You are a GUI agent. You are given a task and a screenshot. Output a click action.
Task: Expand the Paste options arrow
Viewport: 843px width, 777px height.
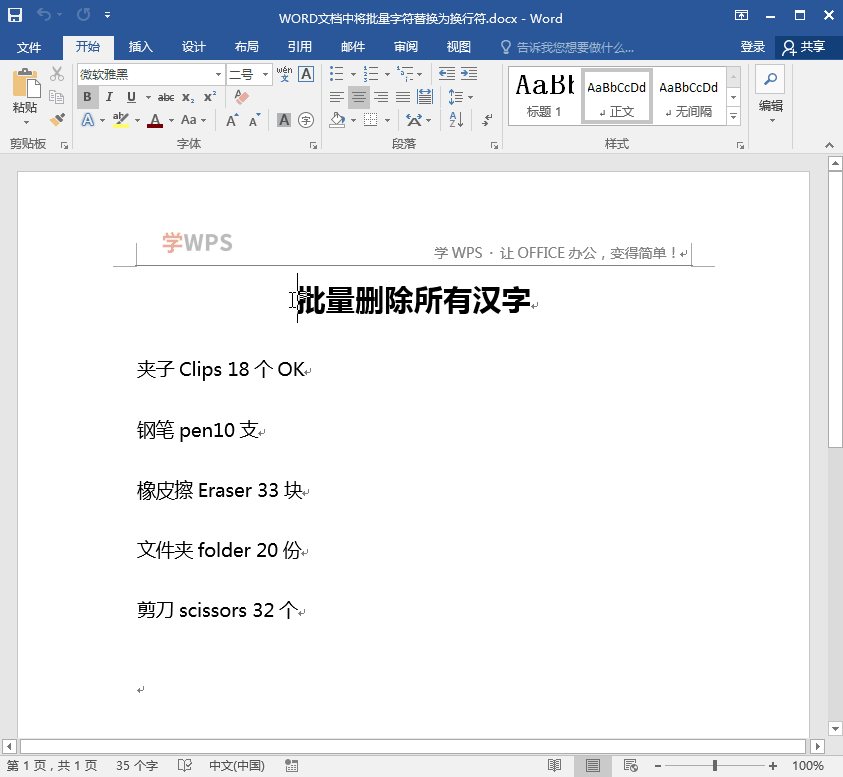point(25,122)
